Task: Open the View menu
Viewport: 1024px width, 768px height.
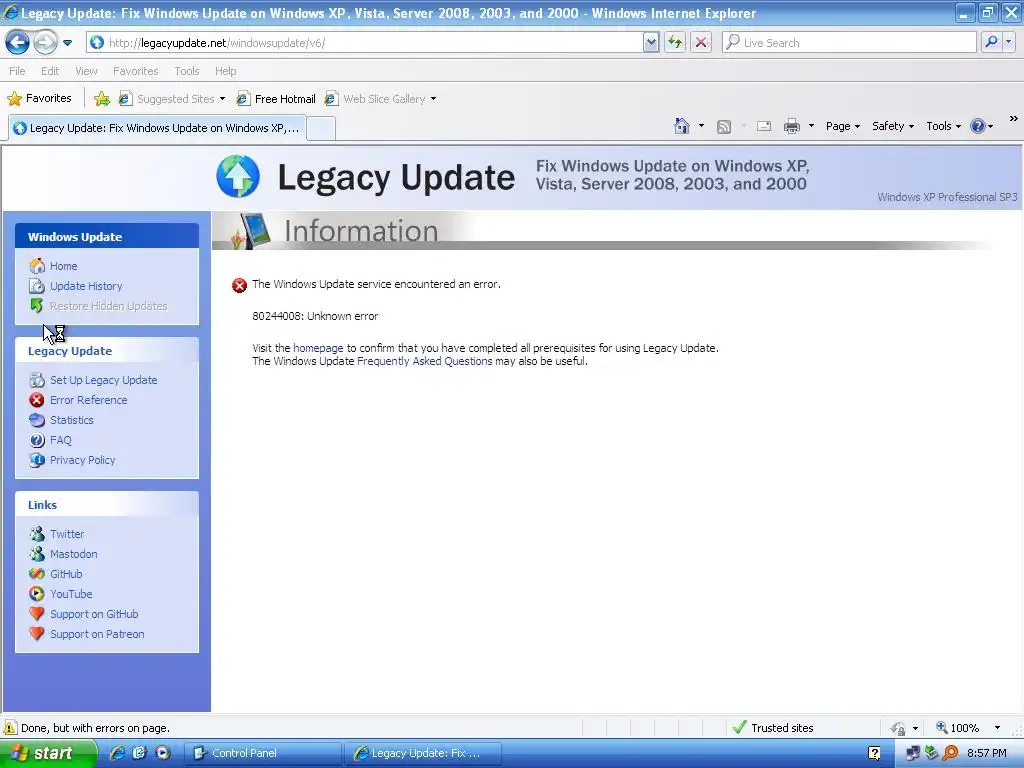Action: click(86, 71)
